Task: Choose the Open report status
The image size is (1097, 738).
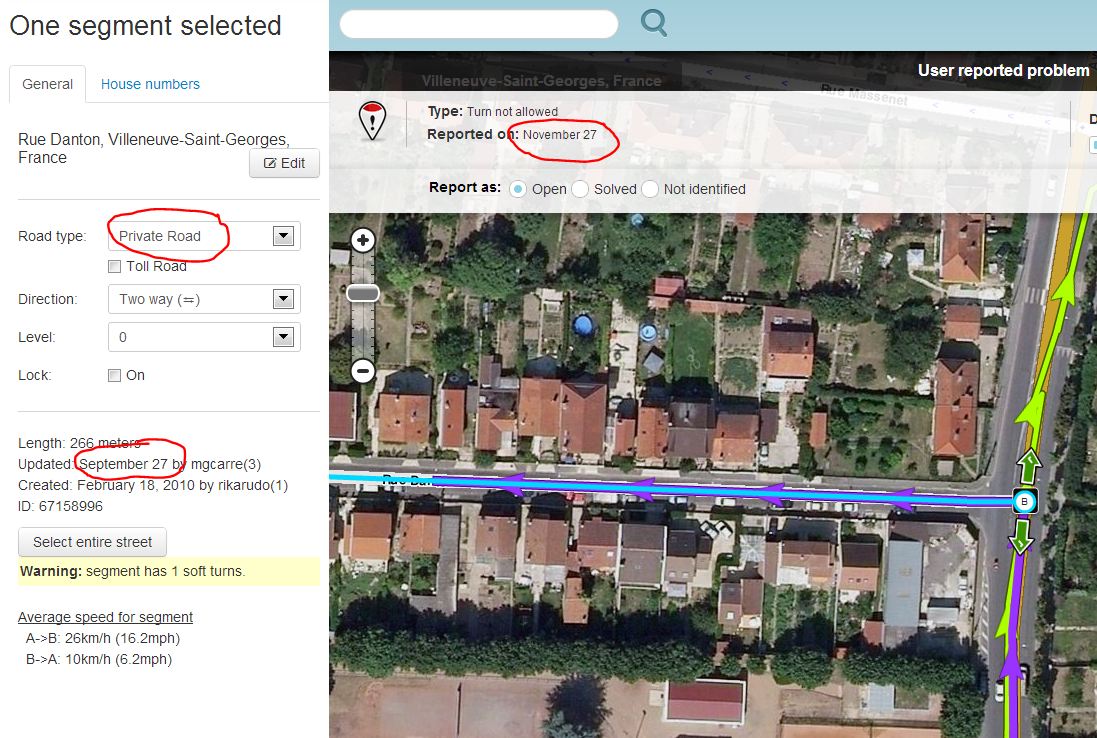Action: [518, 189]
